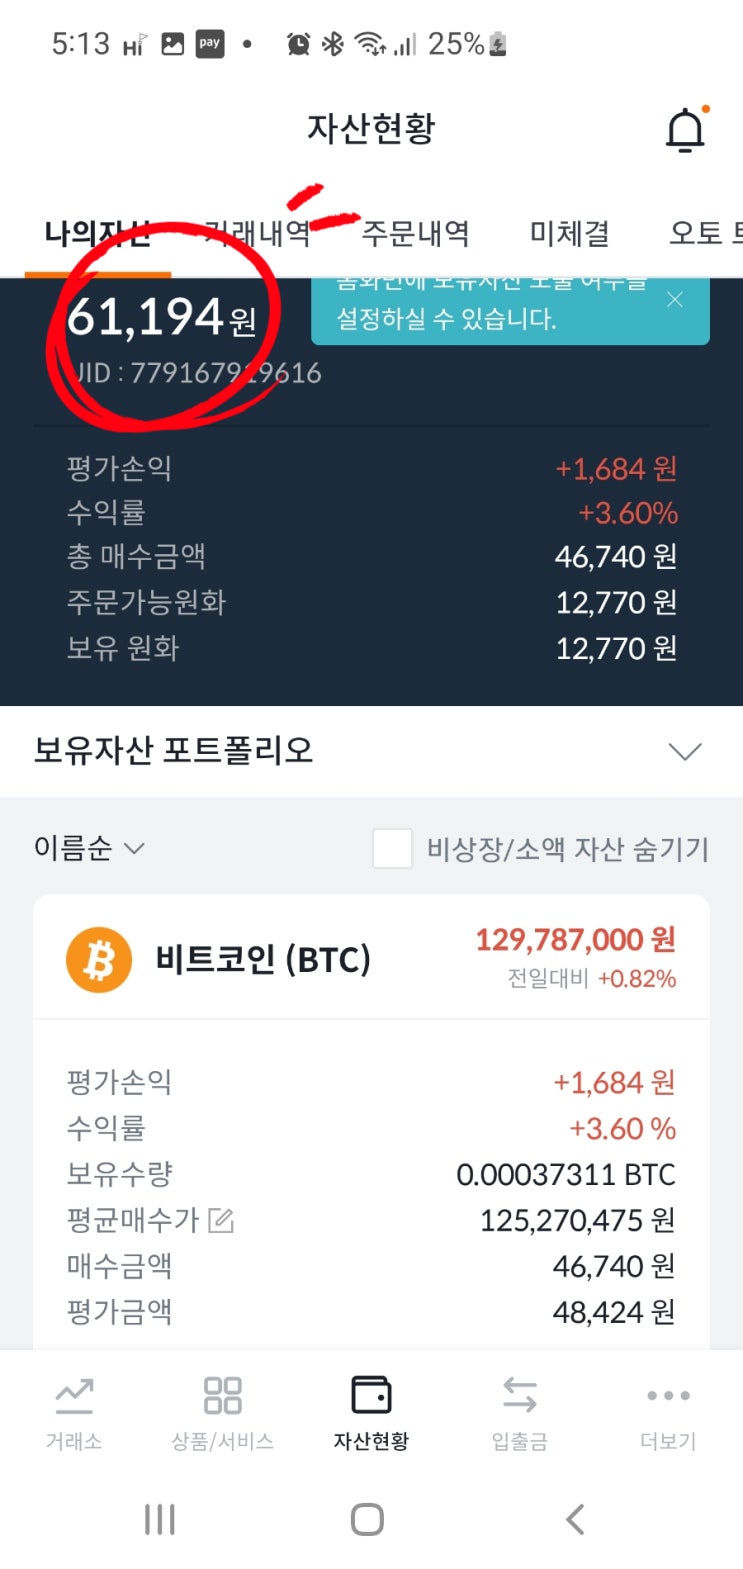The width and height of the screenshot is (743, 1569).
Task: Open 상품/서비스 grid icon
Action: tap(222, 1396)
